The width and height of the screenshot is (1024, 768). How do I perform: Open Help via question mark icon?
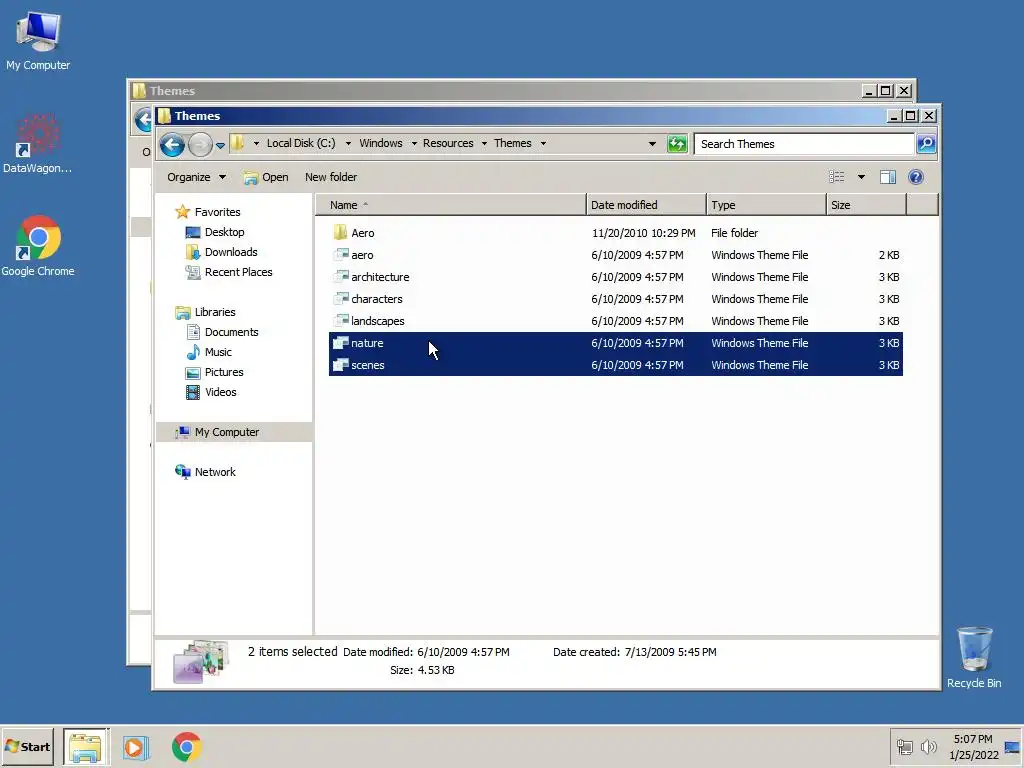tap(916, 177)
